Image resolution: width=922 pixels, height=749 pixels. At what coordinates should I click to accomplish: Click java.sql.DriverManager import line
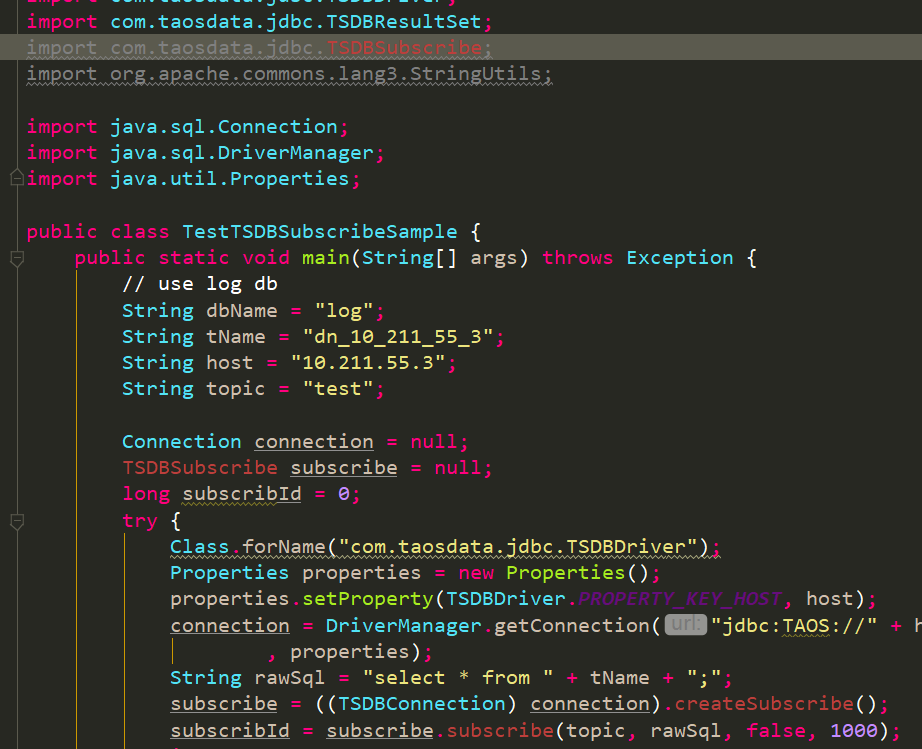pos(205,153)
